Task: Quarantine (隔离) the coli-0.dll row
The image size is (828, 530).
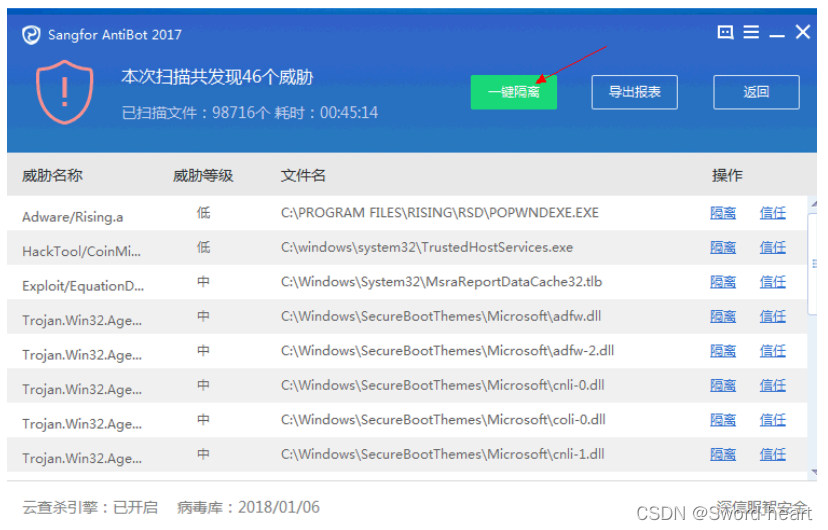Action: click(x=723, y=420)
